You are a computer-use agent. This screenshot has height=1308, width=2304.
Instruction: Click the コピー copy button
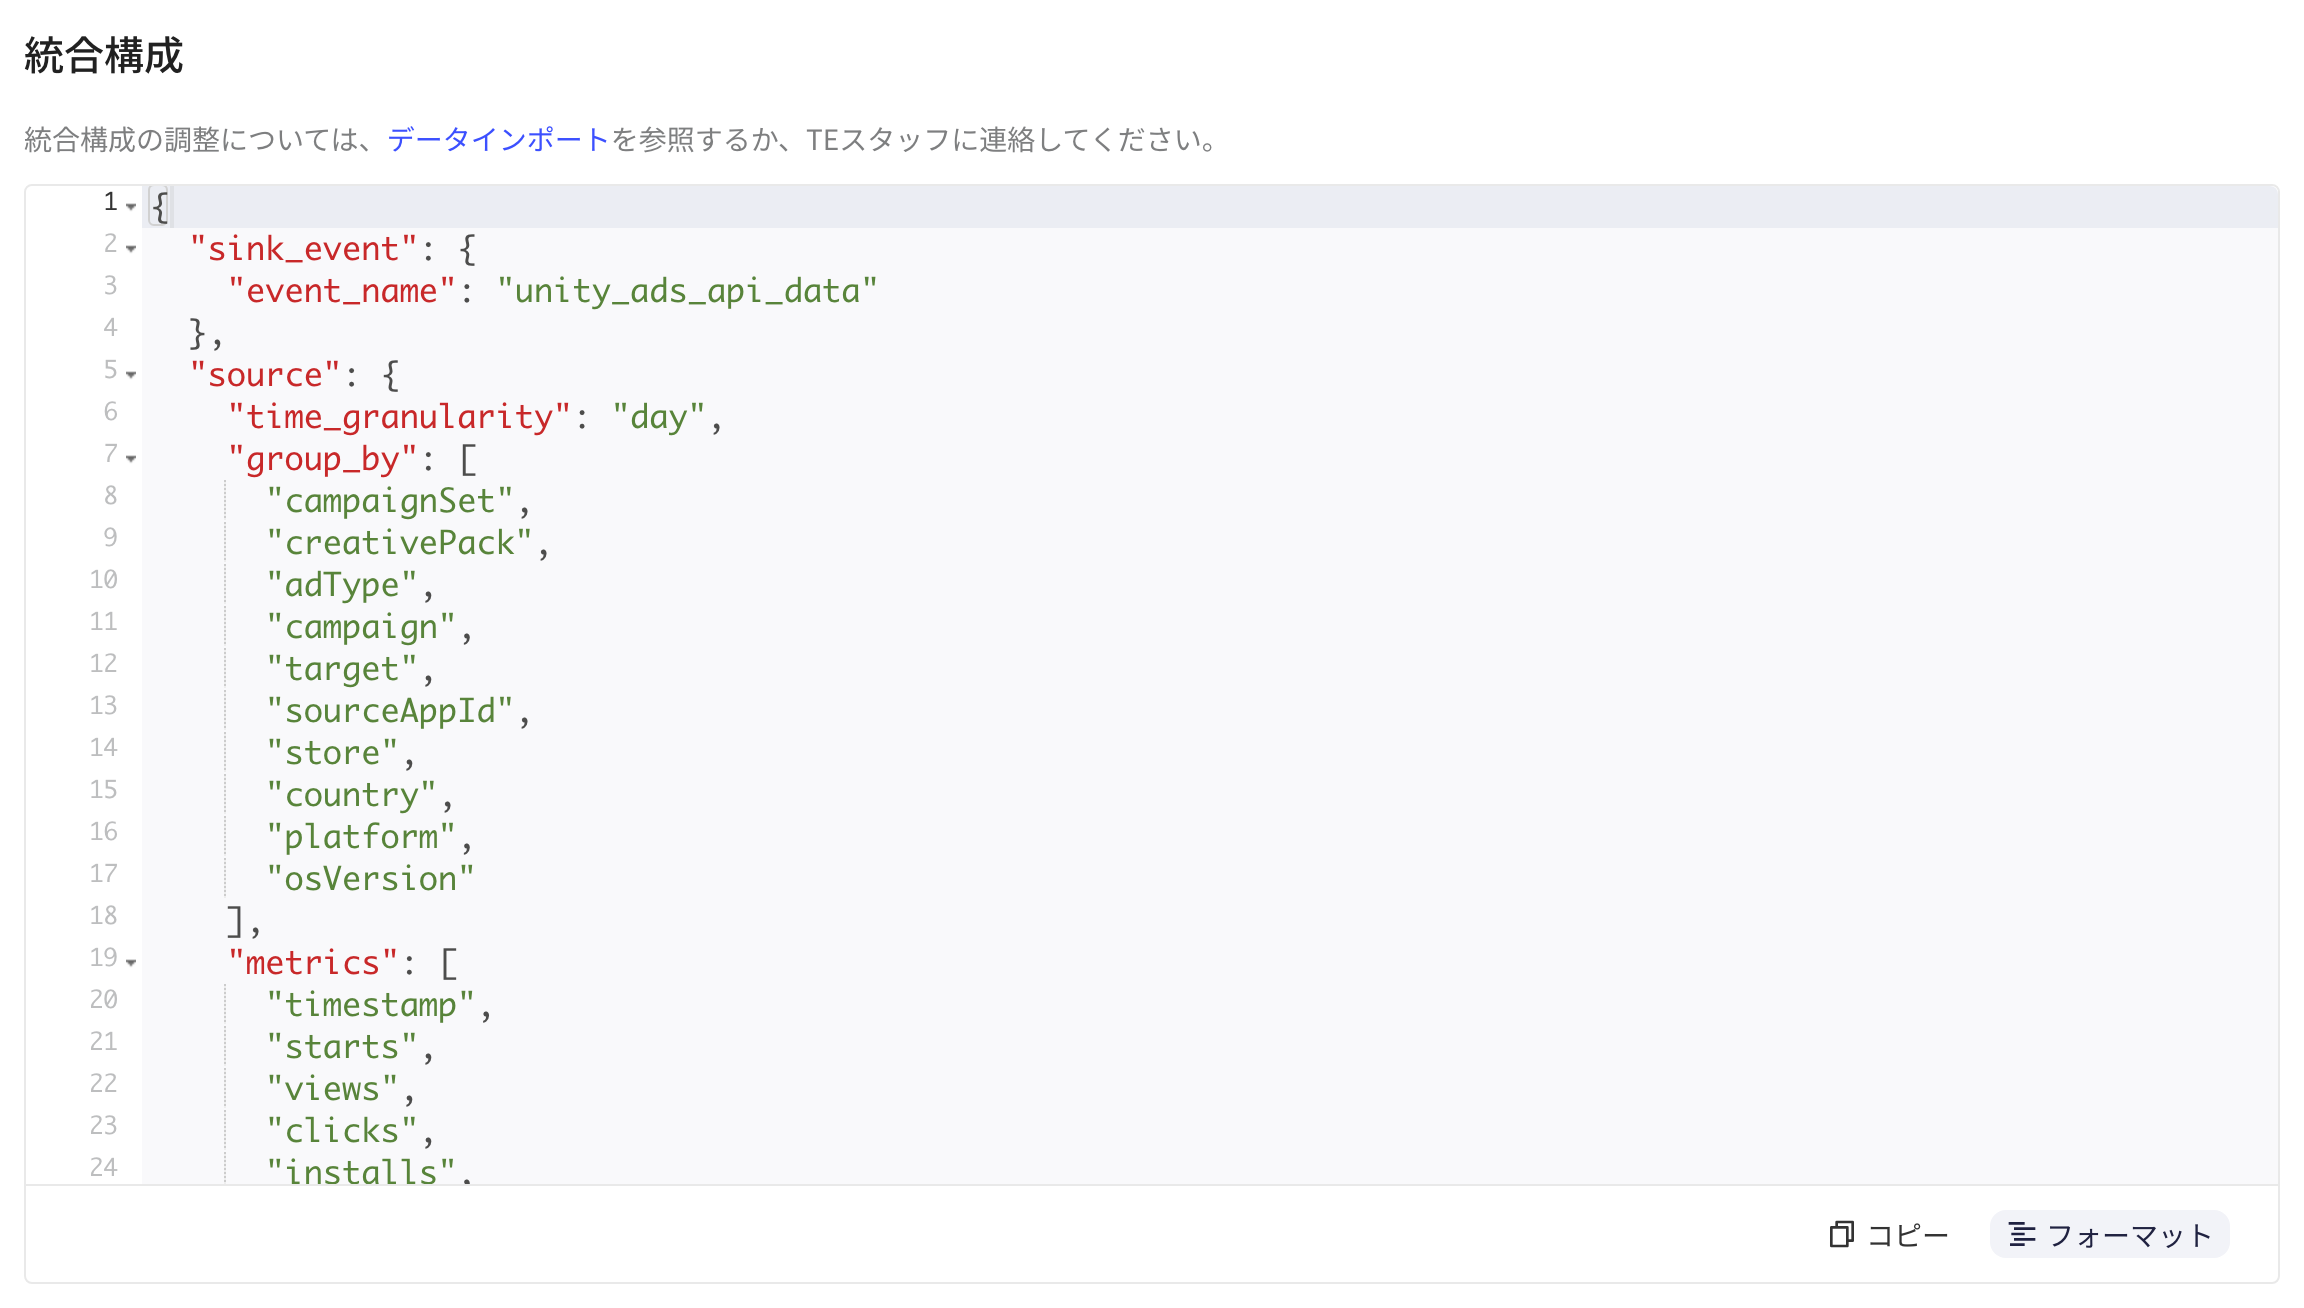point(1889,1235)
